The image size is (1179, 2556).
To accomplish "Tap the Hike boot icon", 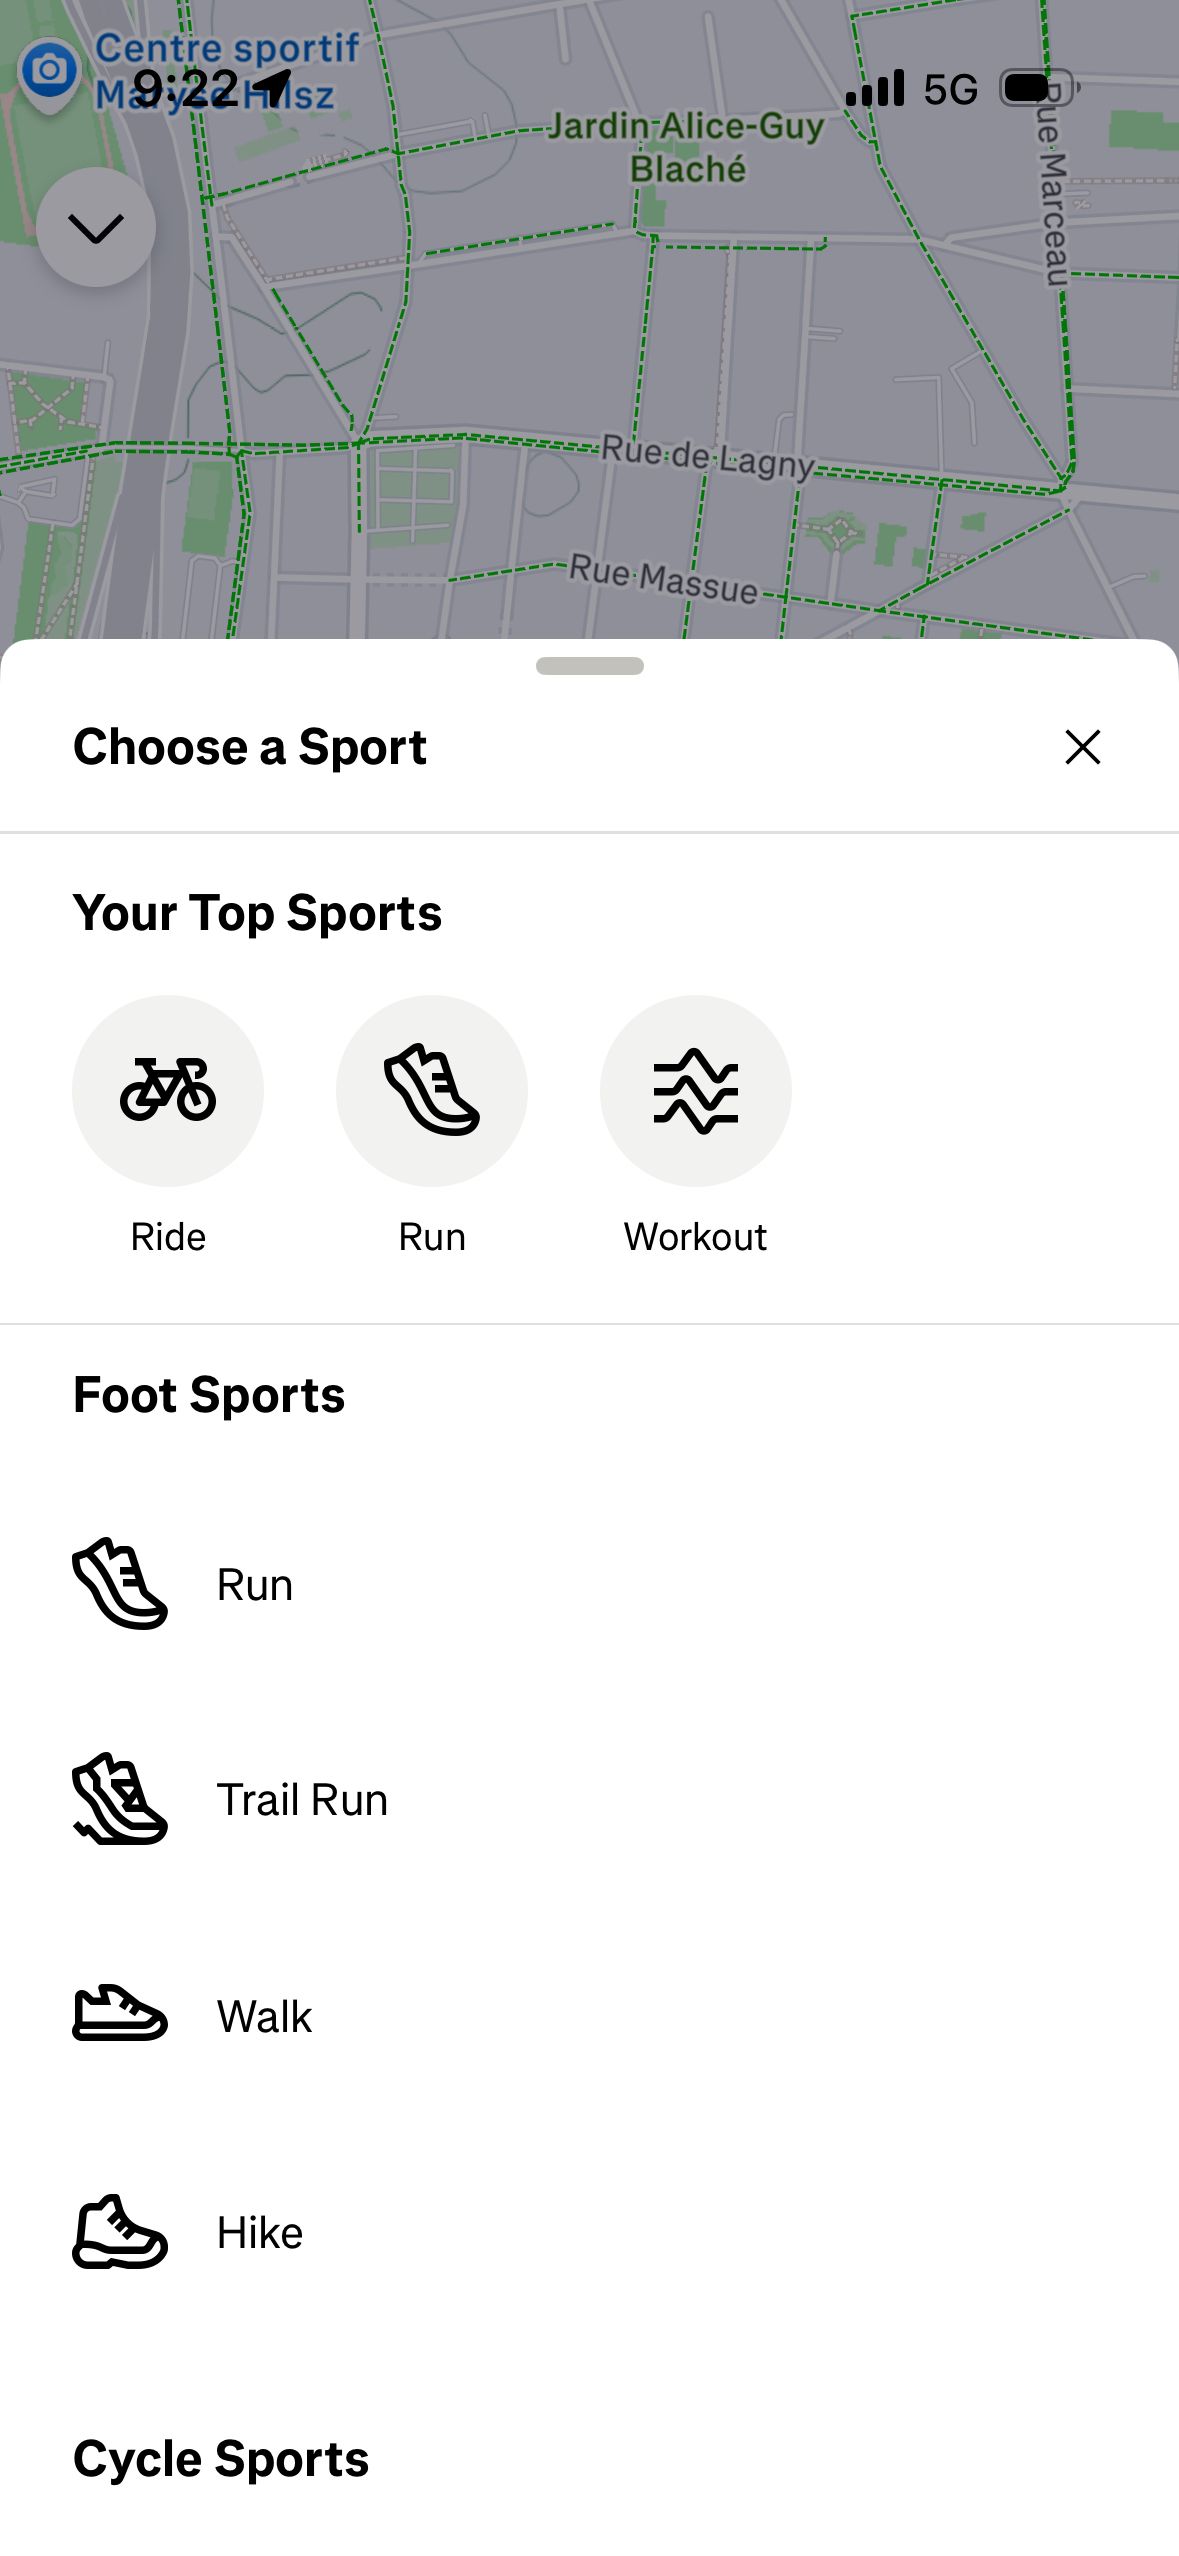I will click(120, 2231).
